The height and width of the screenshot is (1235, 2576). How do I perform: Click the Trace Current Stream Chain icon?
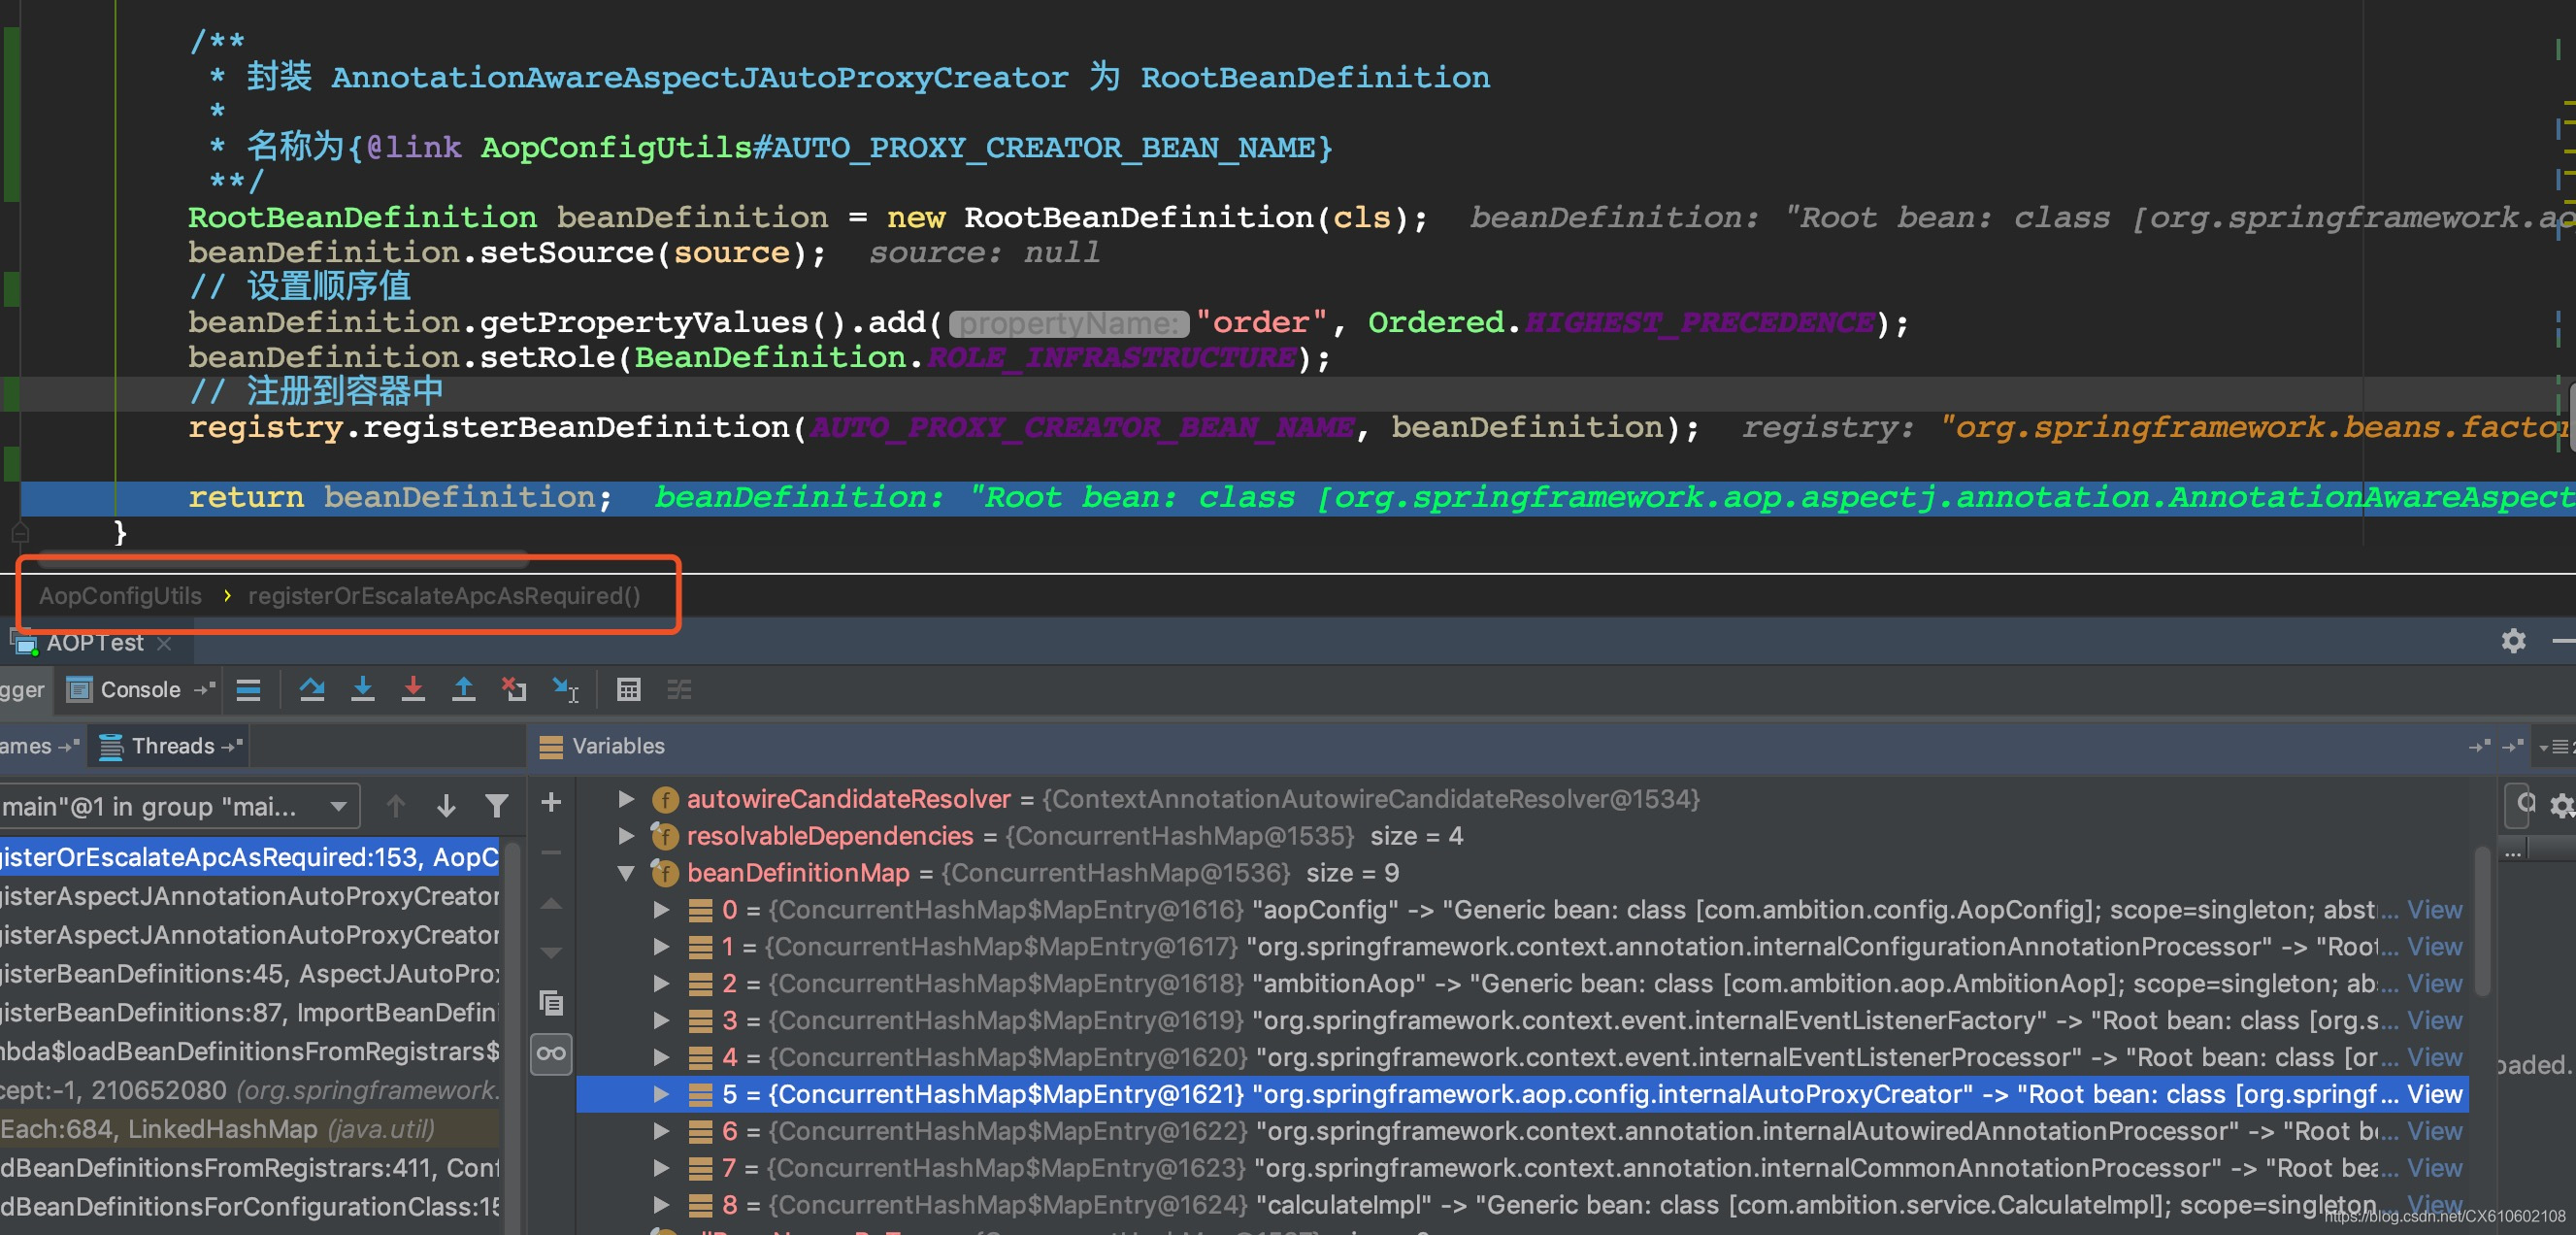point(679,690)
